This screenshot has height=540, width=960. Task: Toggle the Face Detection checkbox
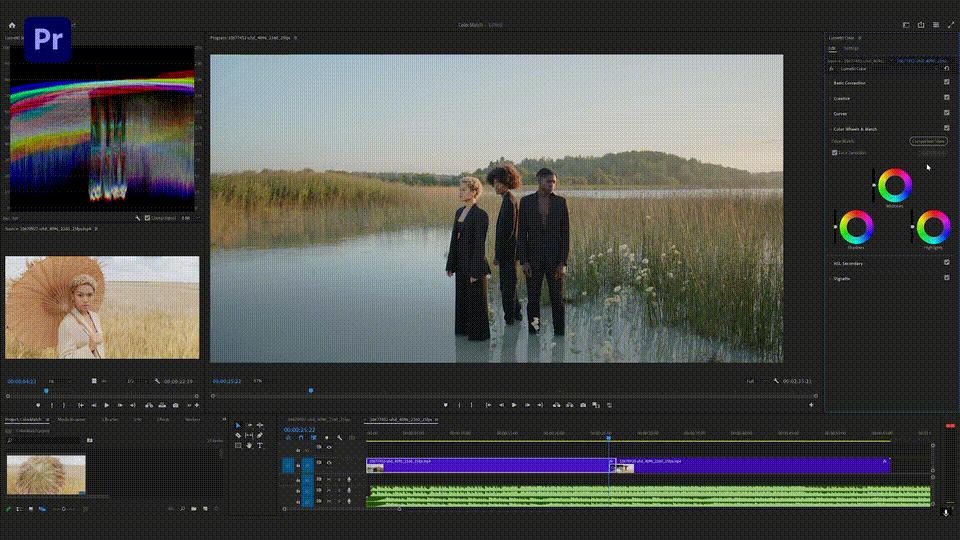tap(835, 153)
